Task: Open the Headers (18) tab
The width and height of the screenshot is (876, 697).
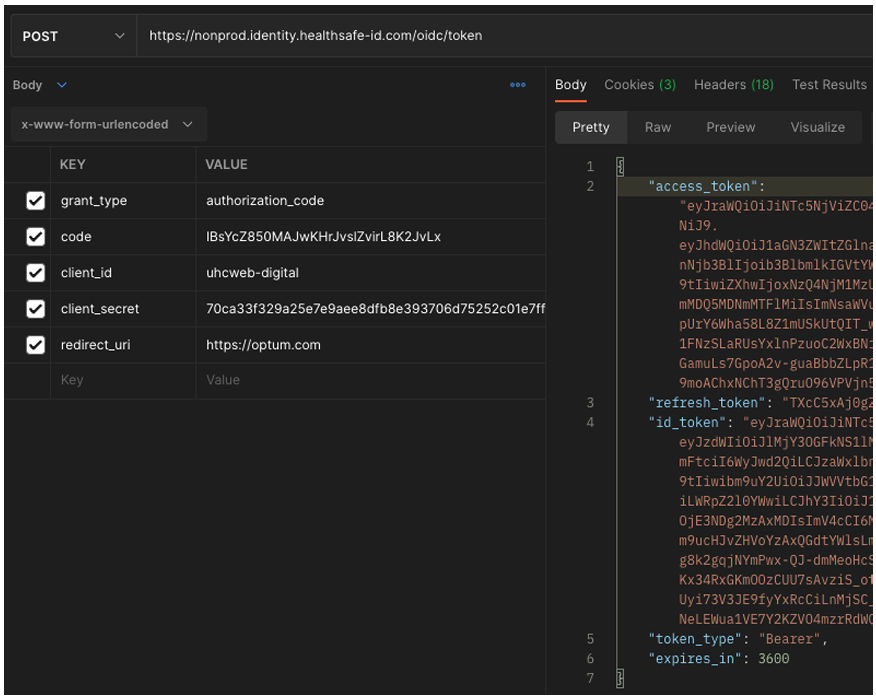Action: click(x=734, y=85)
